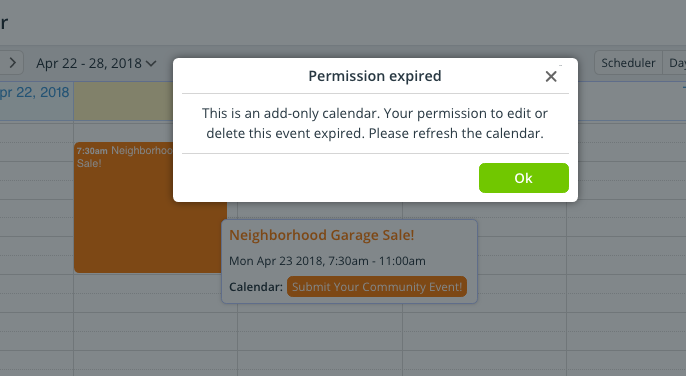Image resolution: width=686 pixels, height=376 pixels.
Task: Switch to the Day view tab
Action: point(676,63)
